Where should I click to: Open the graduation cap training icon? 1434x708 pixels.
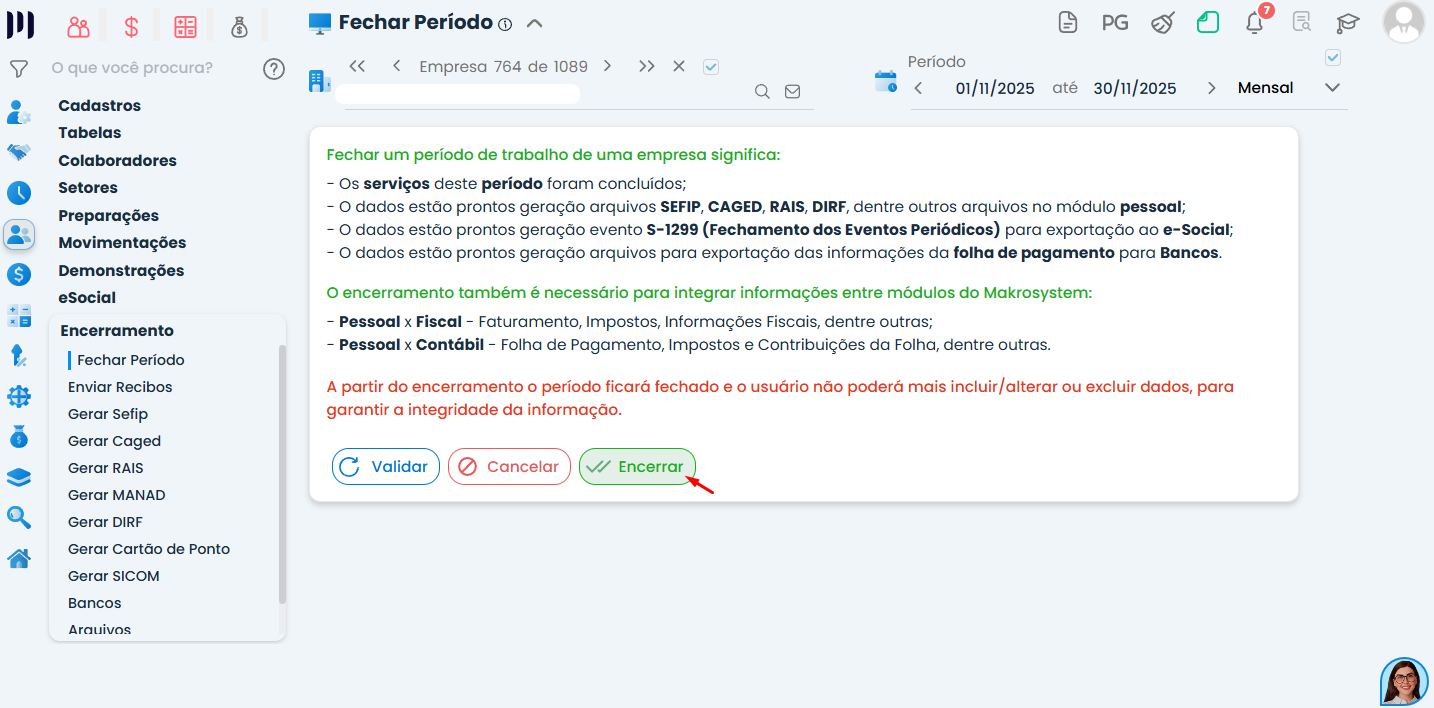pos(1348,22)
